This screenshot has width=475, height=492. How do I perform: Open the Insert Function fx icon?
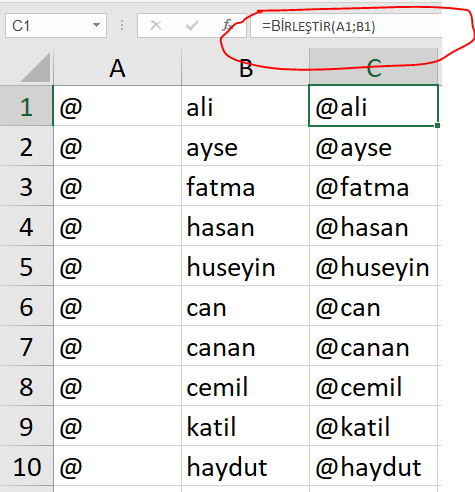click(x=227, y=25)
